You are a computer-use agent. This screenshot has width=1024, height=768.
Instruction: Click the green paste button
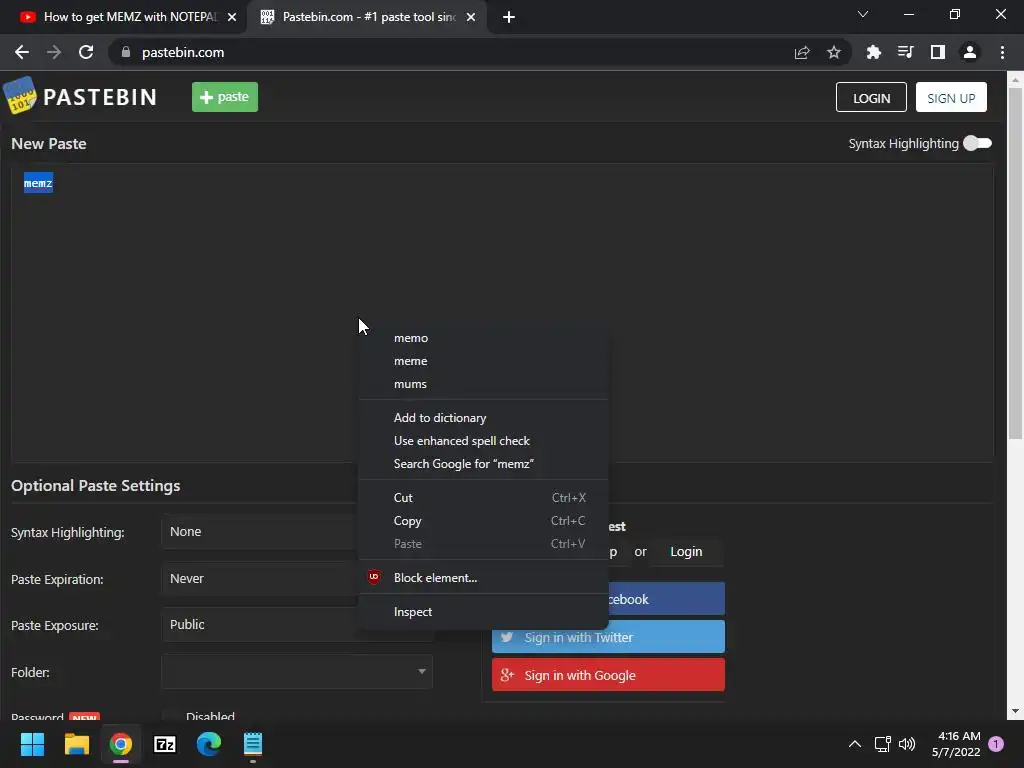click(225, 97)
